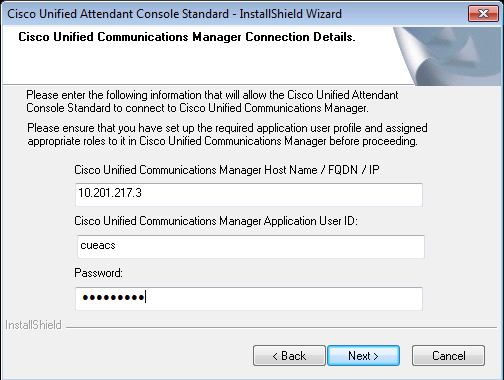Cancel the InstallShield wizard

click(x=448, y=356)
